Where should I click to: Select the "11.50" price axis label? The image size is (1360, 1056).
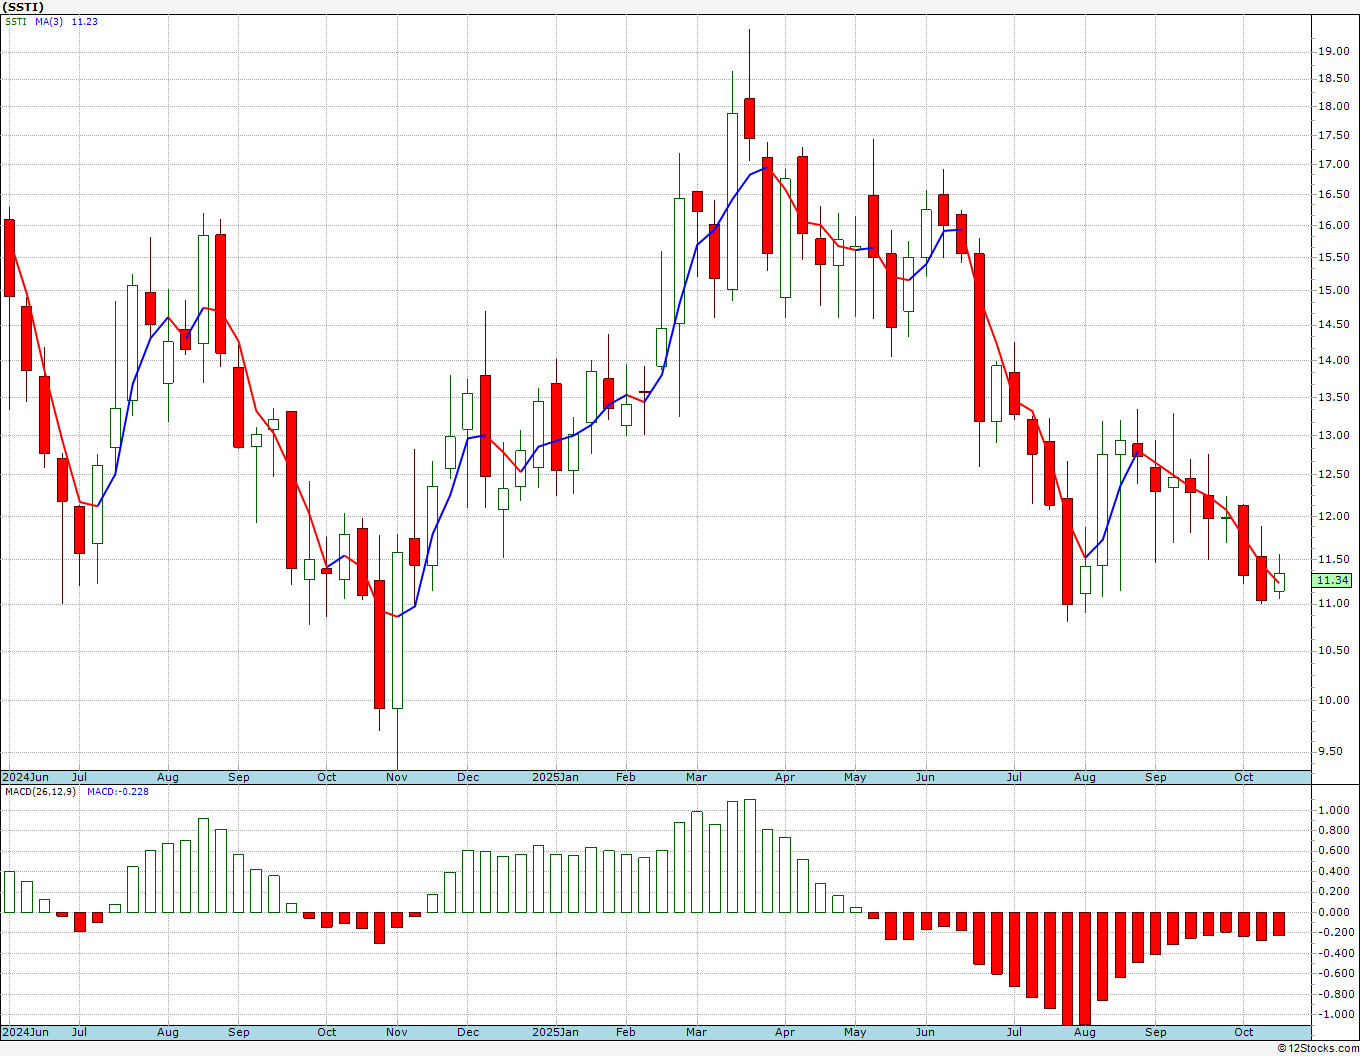coord(1333,560)
